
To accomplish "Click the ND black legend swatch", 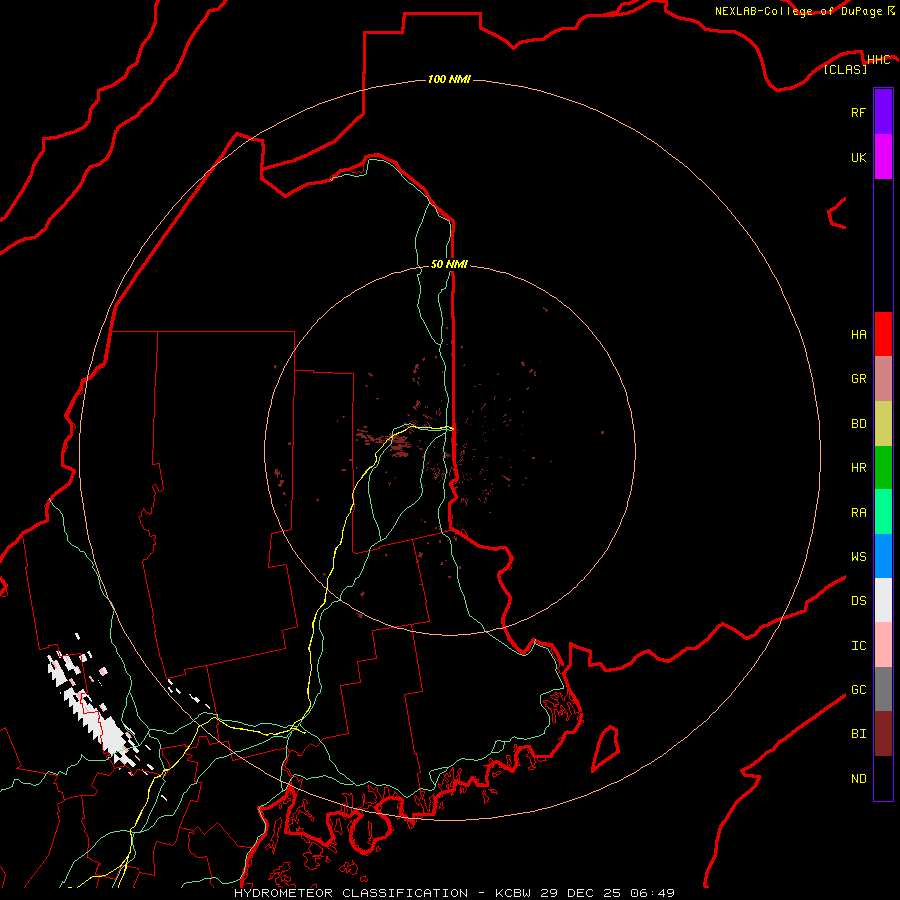I will point(883,778).
